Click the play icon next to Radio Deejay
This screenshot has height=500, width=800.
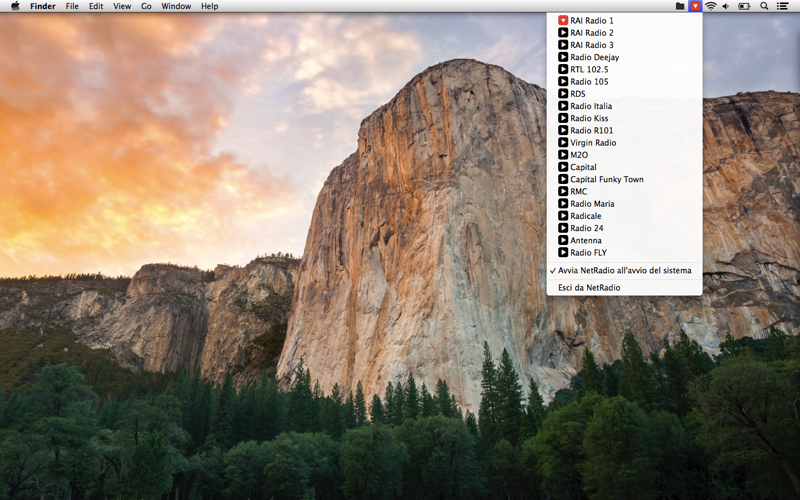[563, 57]
